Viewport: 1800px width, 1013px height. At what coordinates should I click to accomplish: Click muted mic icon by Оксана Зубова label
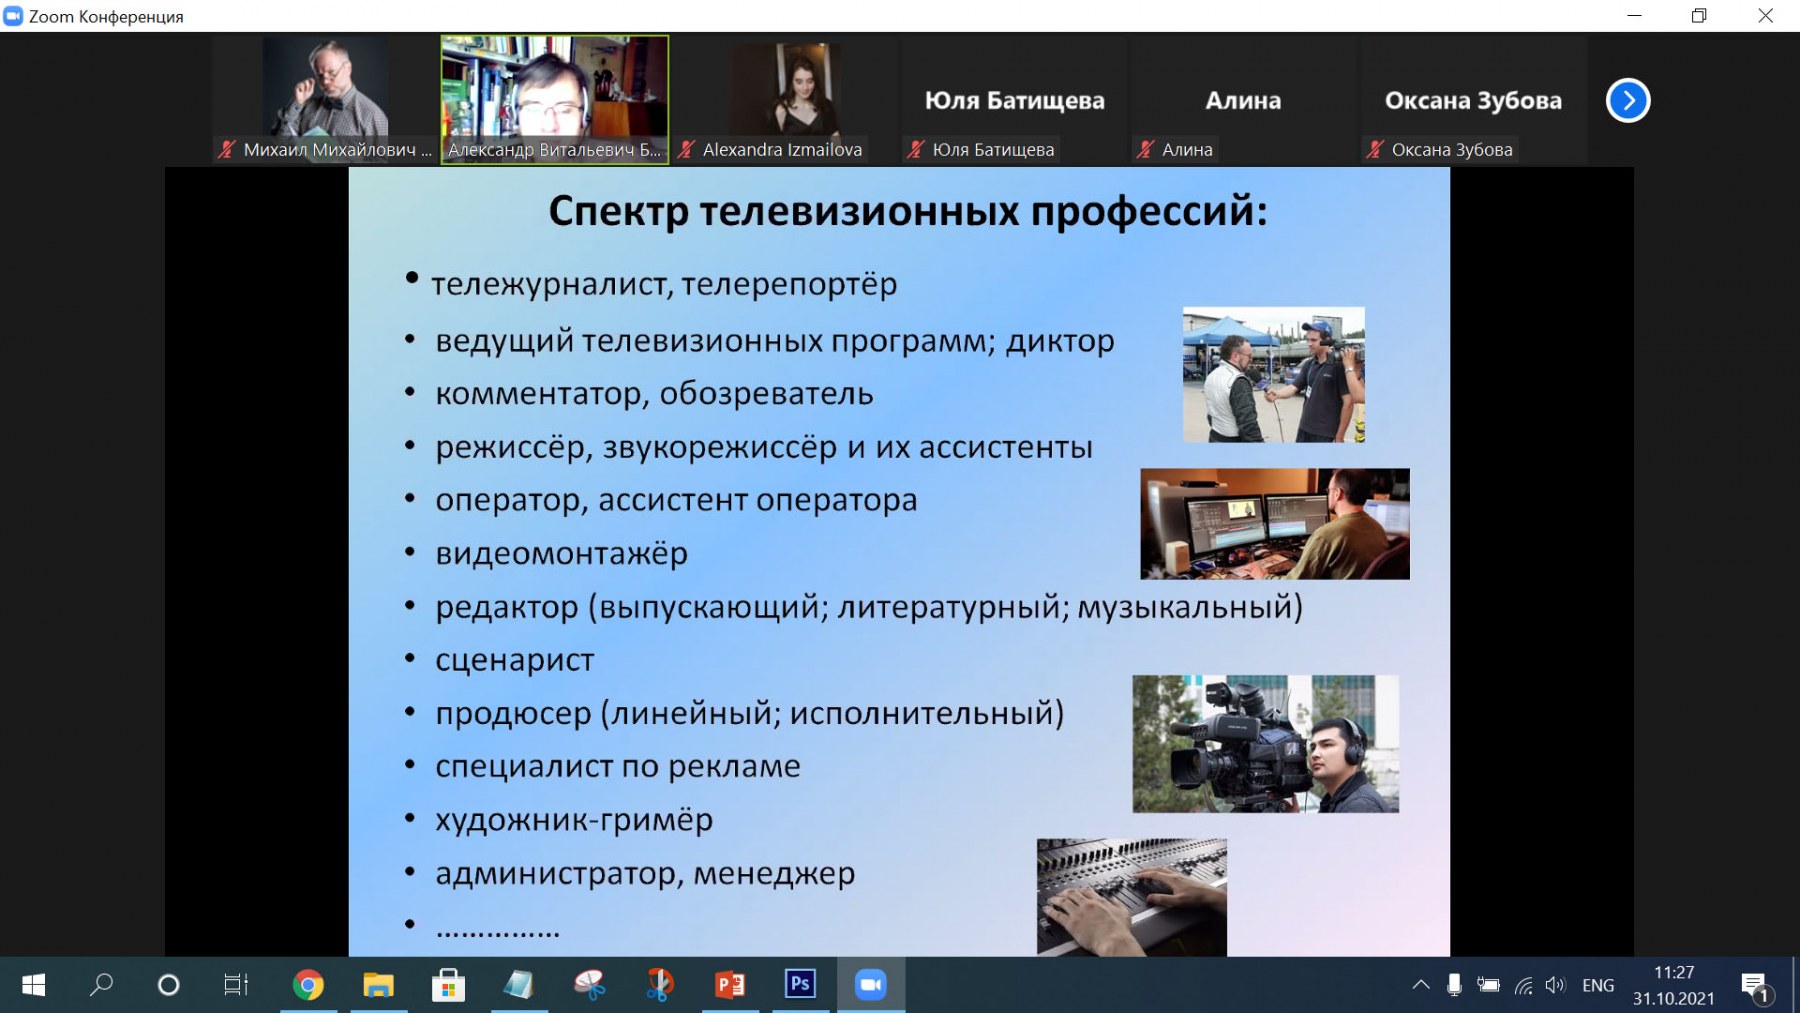1375,150
